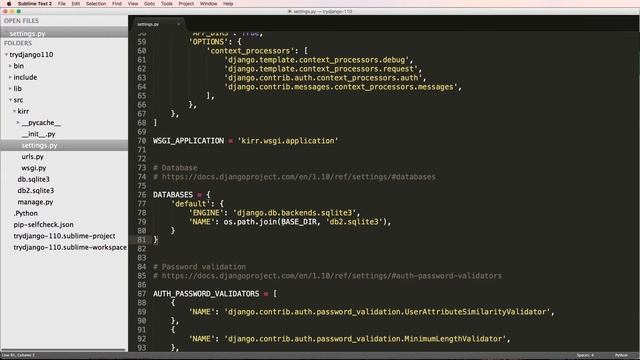The width and height of the screenshot is (640, 360).
Task: Open the Project menu
Action: click(x=186, y=4)
